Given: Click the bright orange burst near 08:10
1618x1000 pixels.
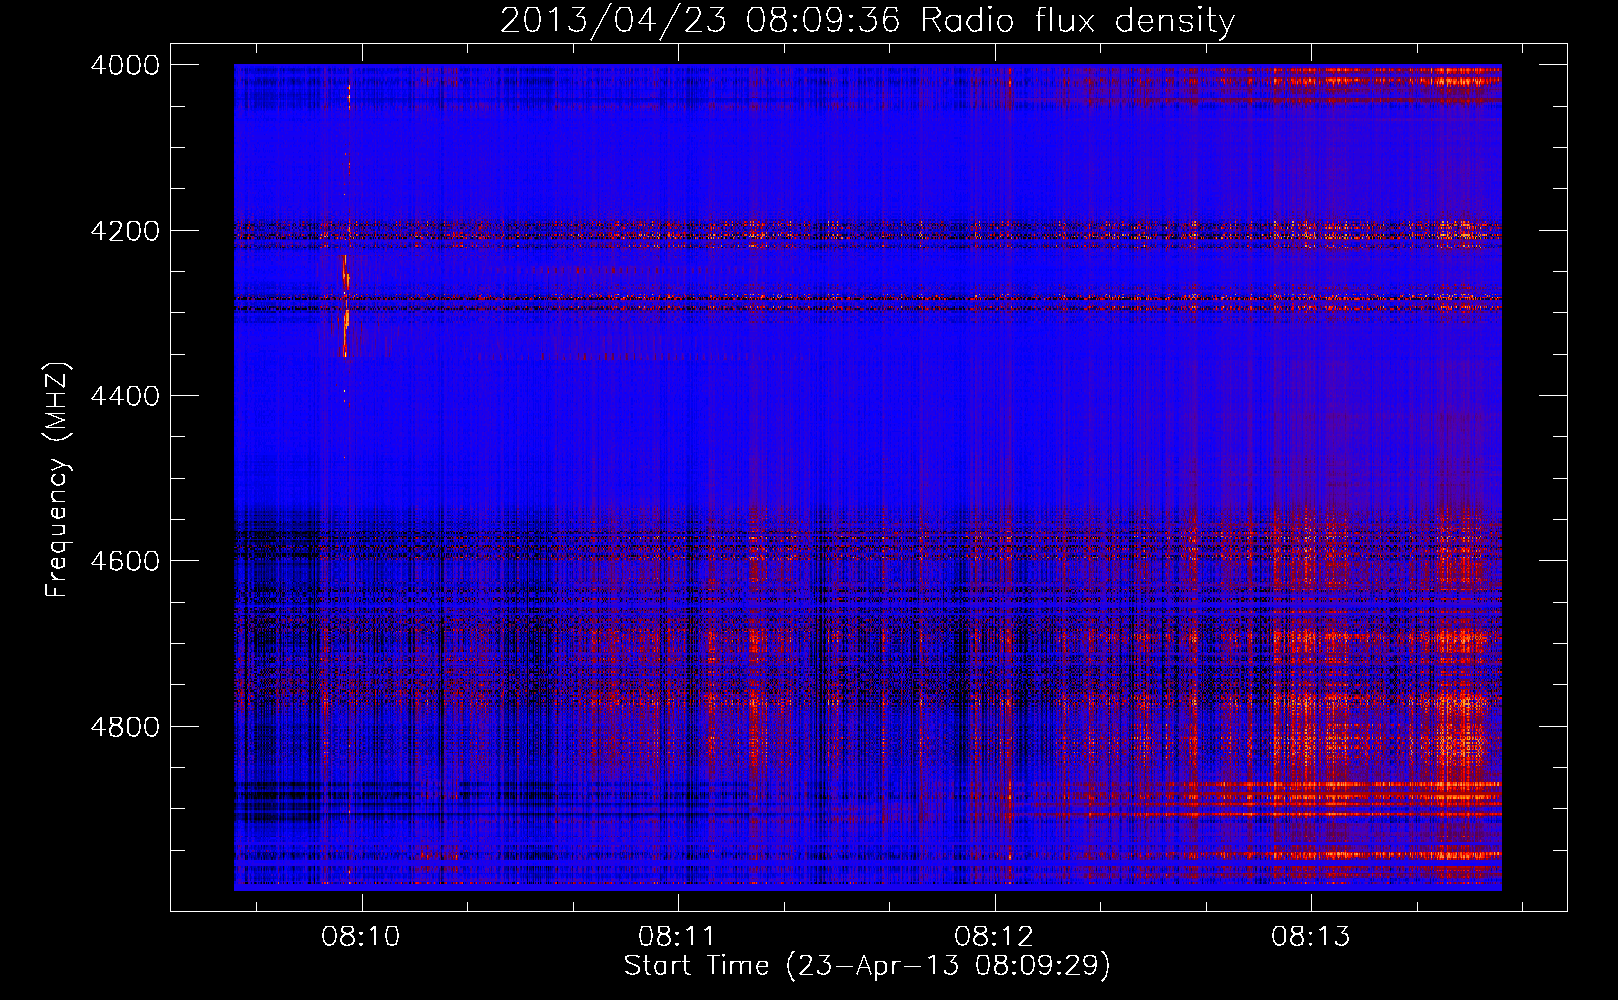Looking at the screenshot, I should click(346, 306).
